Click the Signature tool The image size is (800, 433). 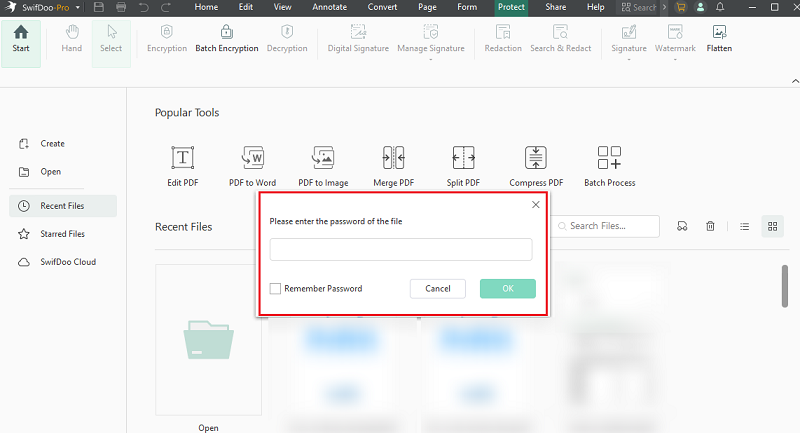[x=629, y=39]
